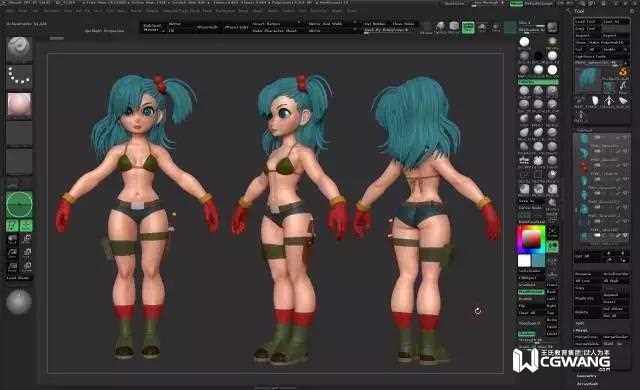Click the green icon beside color picker
Image resolution: width=640 pixels, height=390 pixels.
coord(553,246)
